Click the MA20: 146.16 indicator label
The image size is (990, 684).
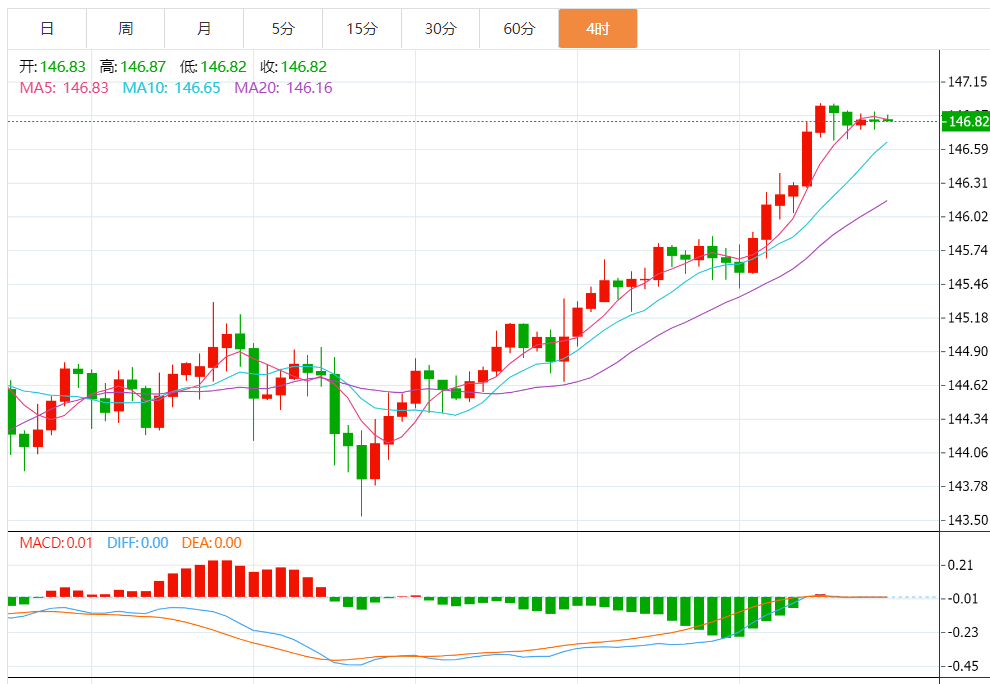pos(283,88)
